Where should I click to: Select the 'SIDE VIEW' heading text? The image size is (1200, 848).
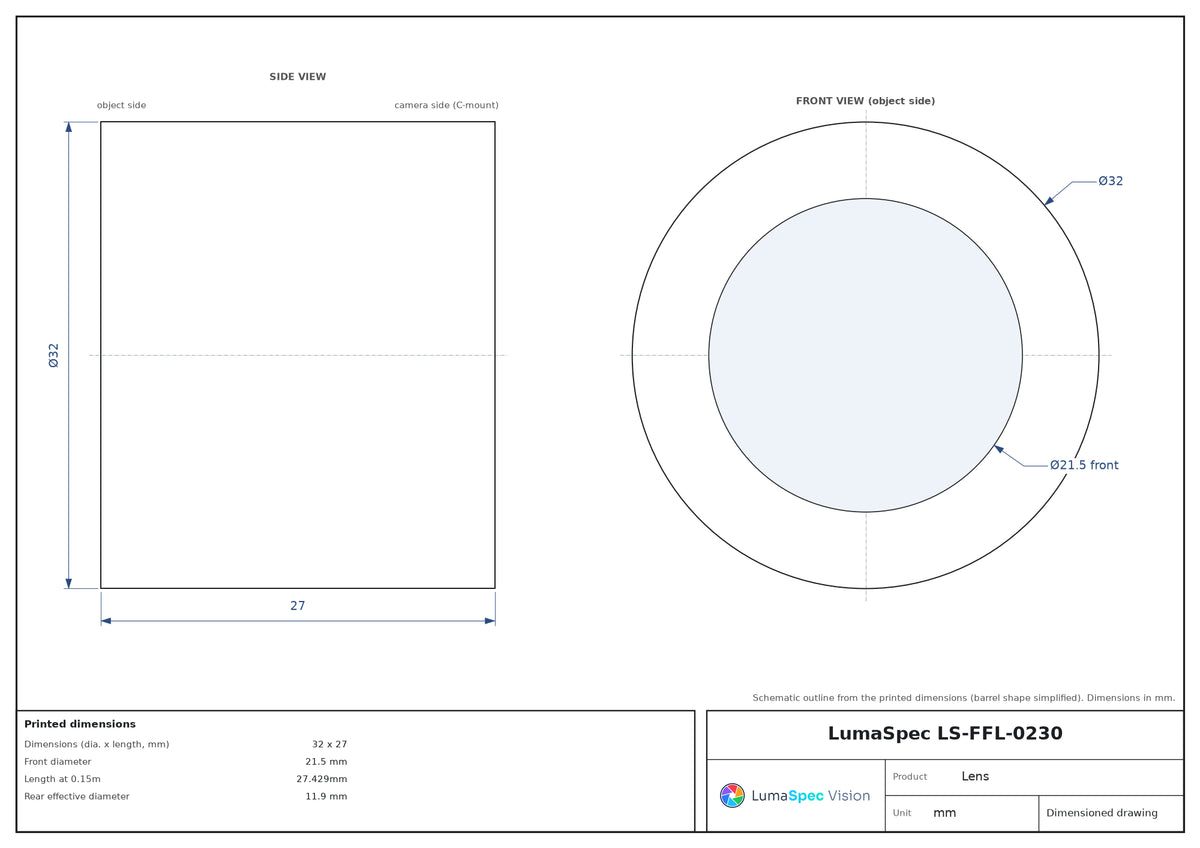tap(297, 77)
